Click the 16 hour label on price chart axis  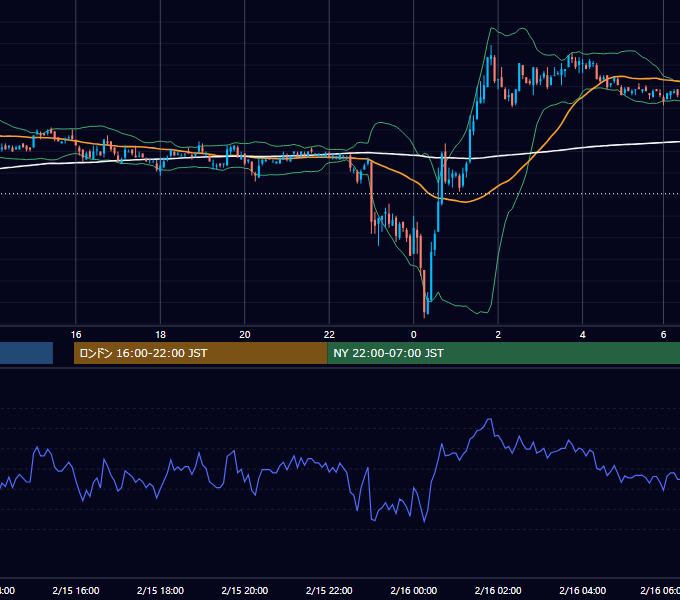[76, 335]
